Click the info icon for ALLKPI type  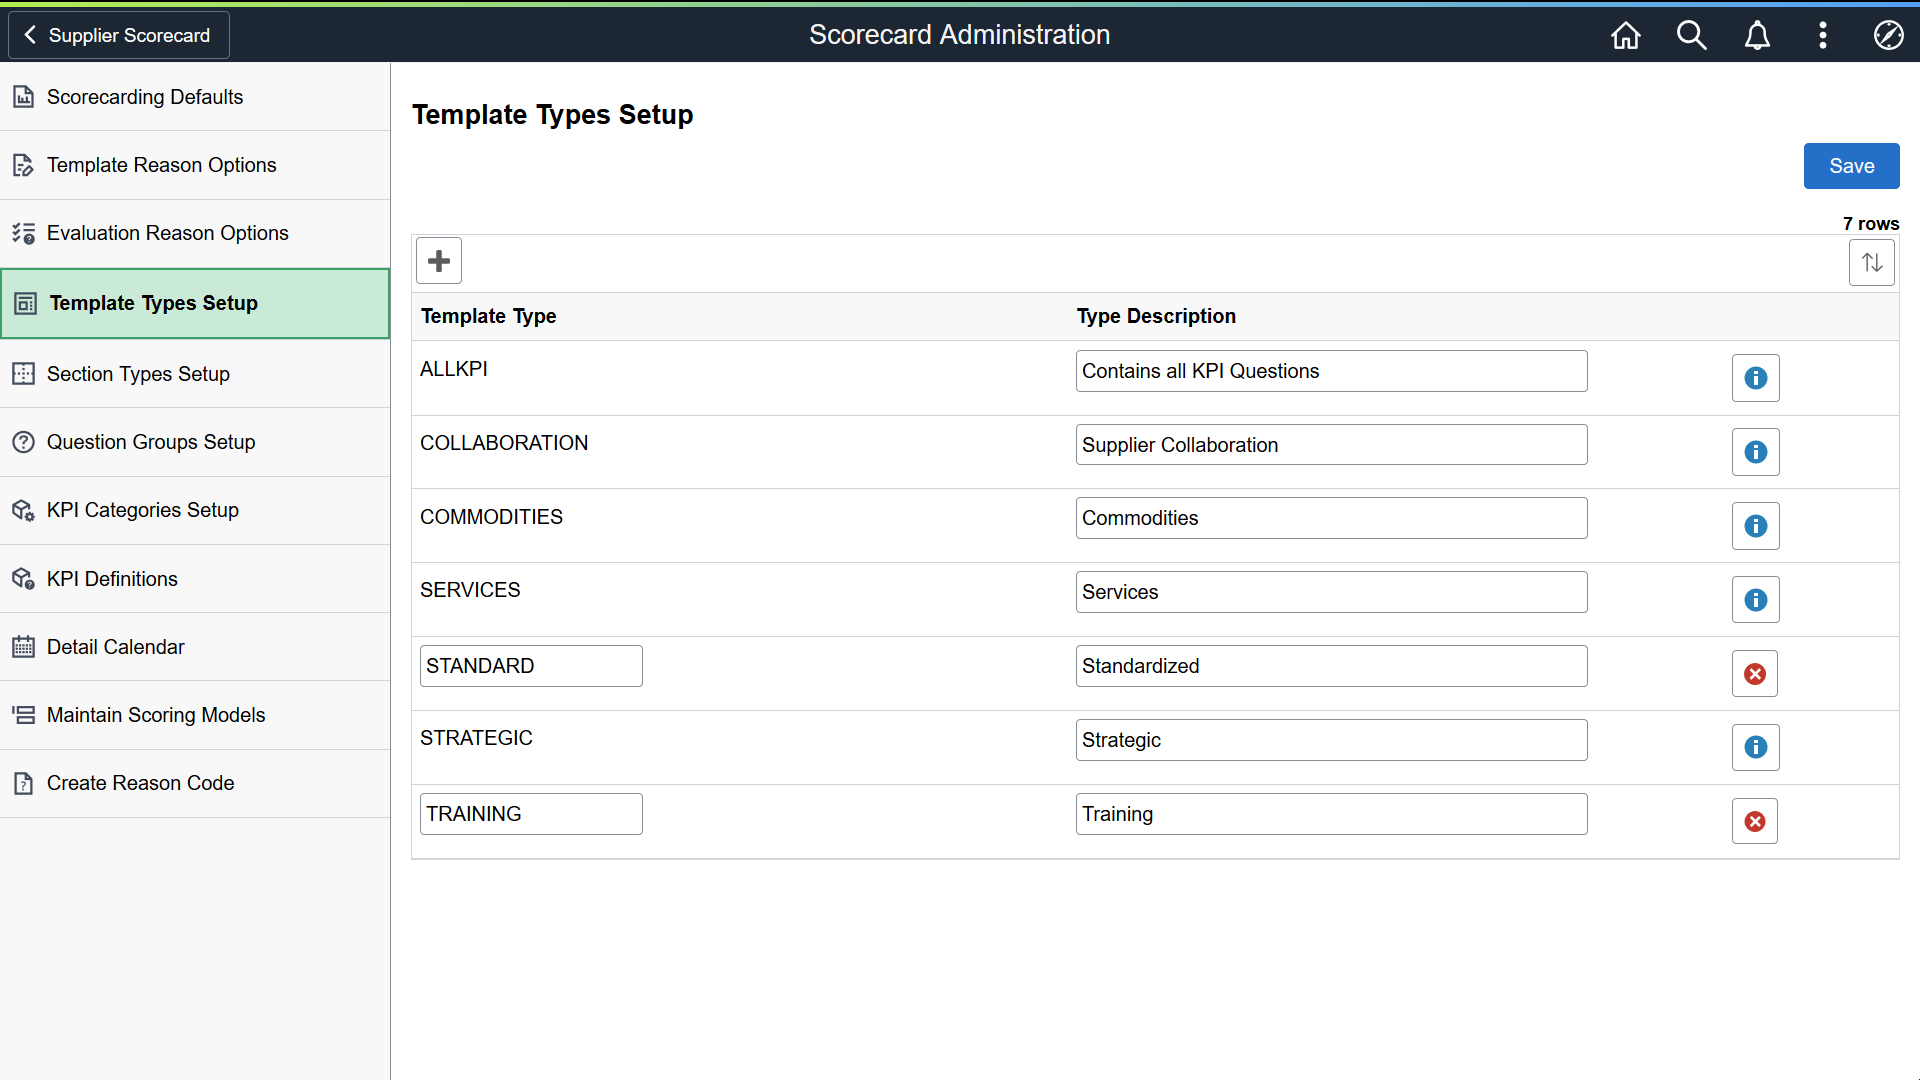pos(1755,378)
